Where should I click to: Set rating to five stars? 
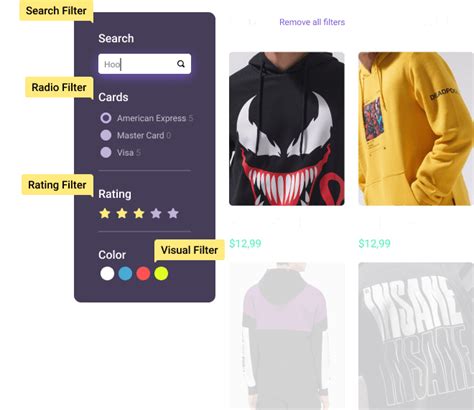[x=173, y=213]
